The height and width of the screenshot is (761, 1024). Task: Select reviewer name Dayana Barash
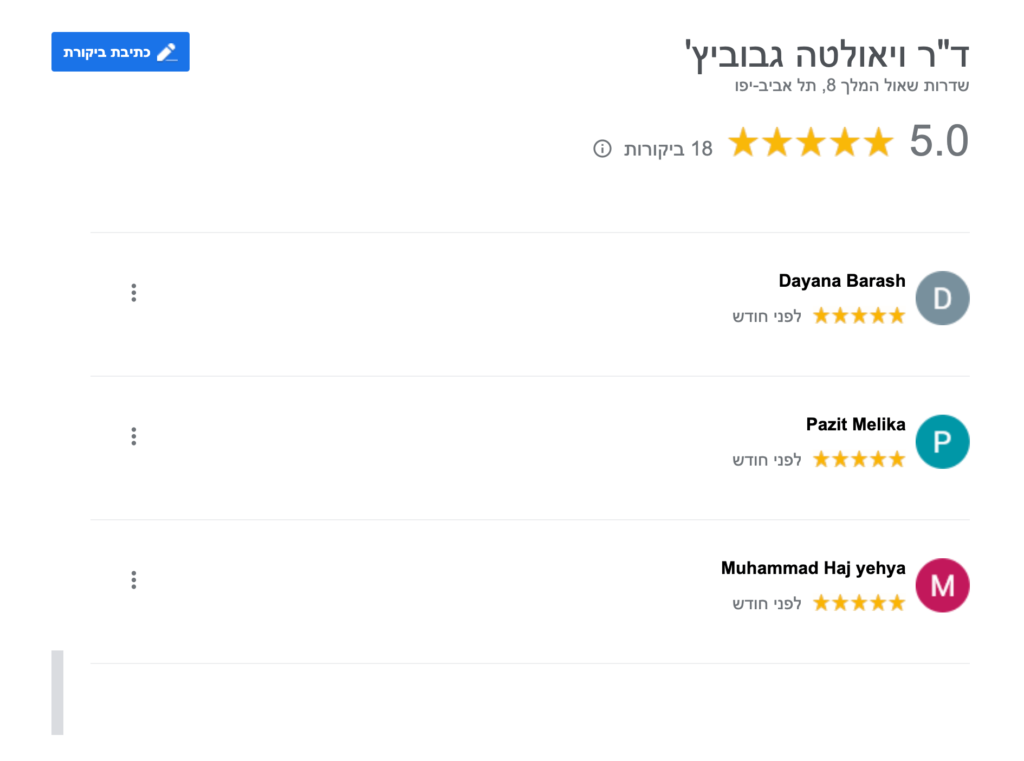click(842, 281)
